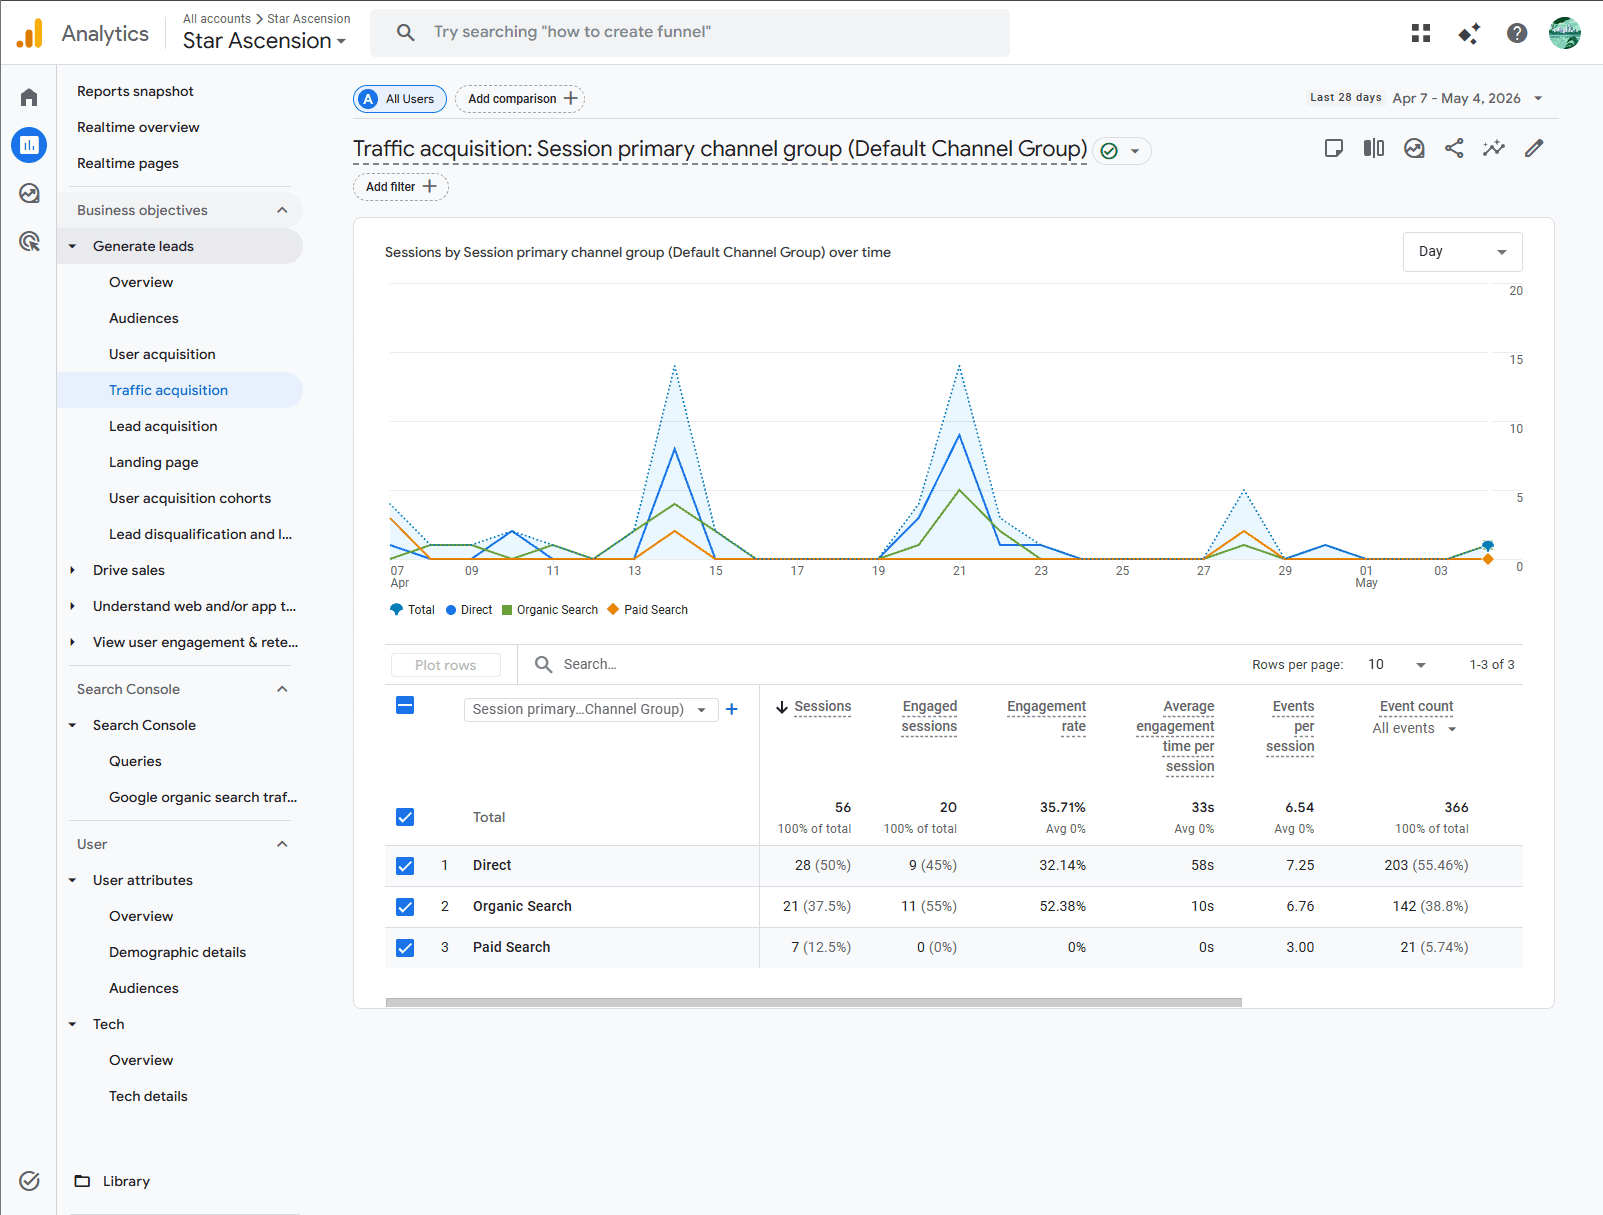Uncheck the Total row checkbox

click(405, 817)
